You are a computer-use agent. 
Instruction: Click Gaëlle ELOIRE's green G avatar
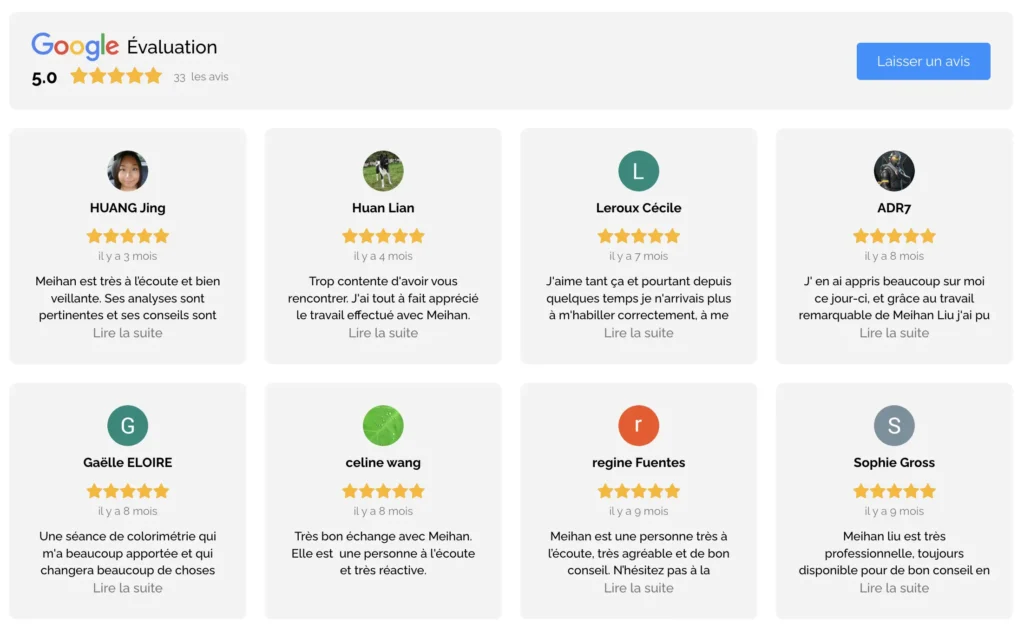pos(128,426)
